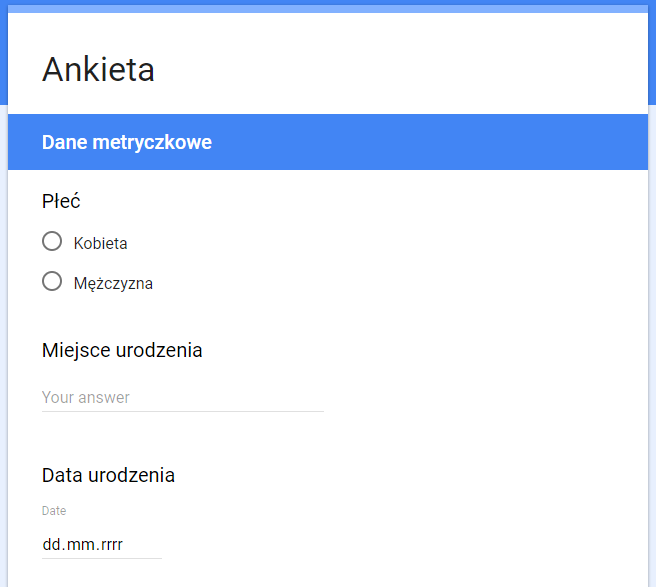Select the Kobieta radio button
656x587 pixels.
click(x=52, y=241)
